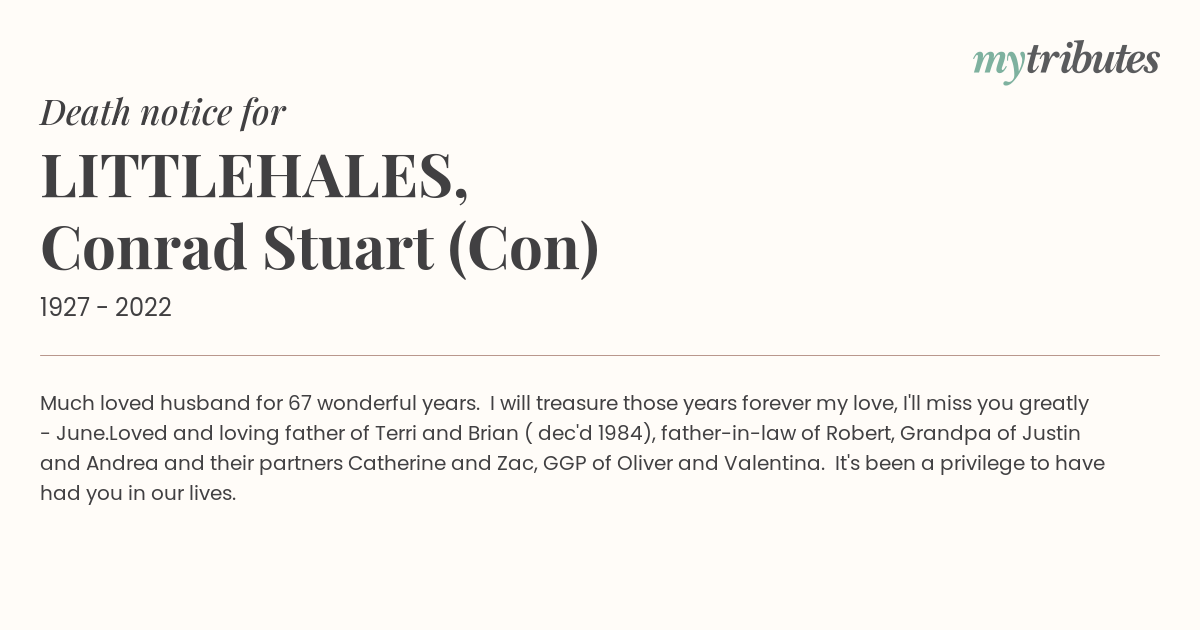Click the number "67" in the first sentence

click(300, 404)
